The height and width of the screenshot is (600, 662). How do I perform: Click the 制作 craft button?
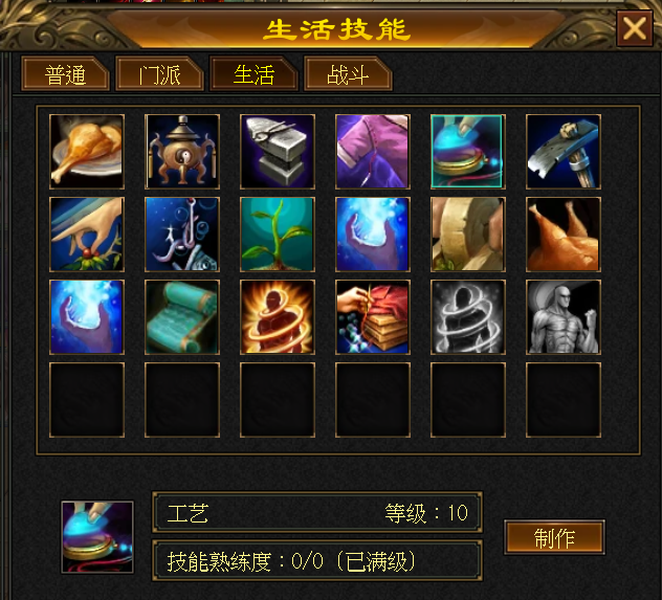coord(554,538)
